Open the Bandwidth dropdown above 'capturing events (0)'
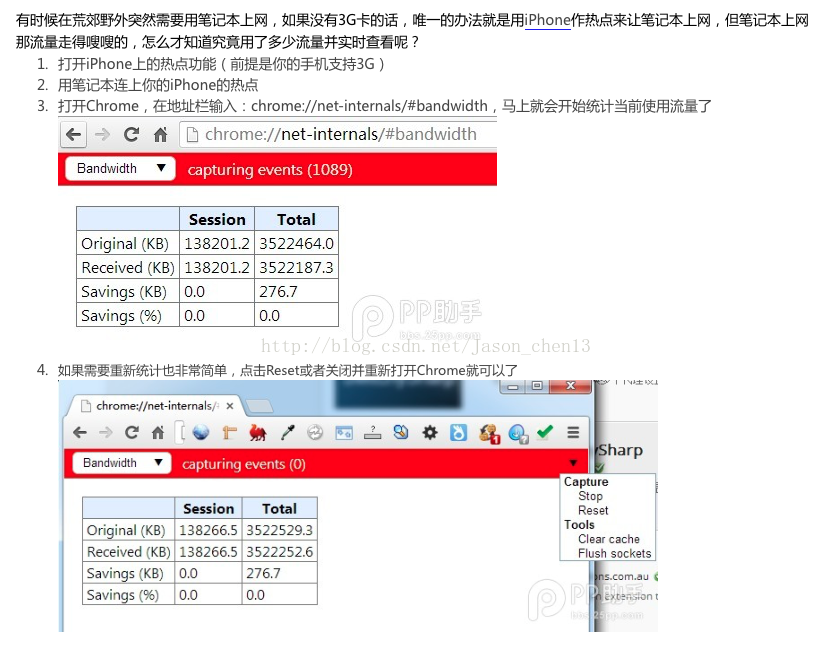 122,463
